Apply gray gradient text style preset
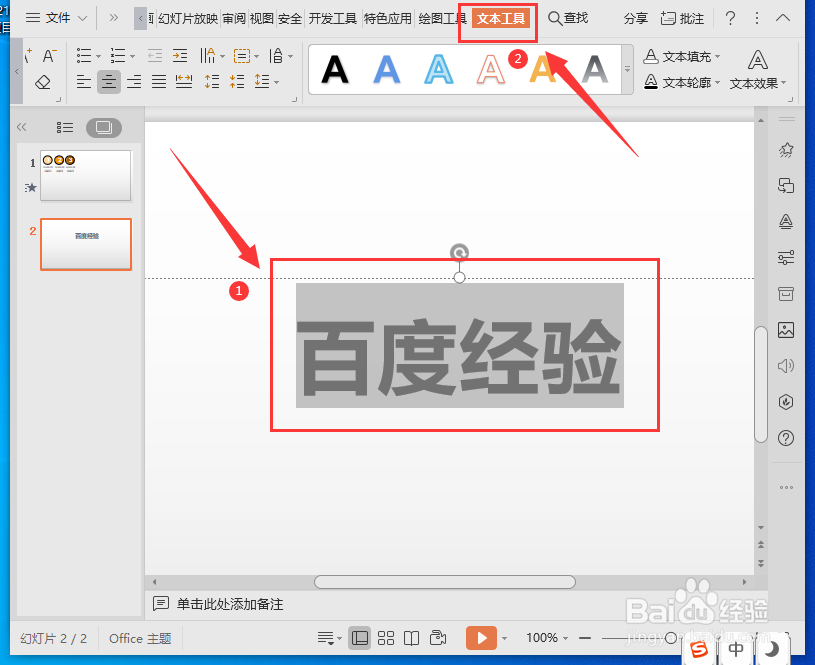 595,69
